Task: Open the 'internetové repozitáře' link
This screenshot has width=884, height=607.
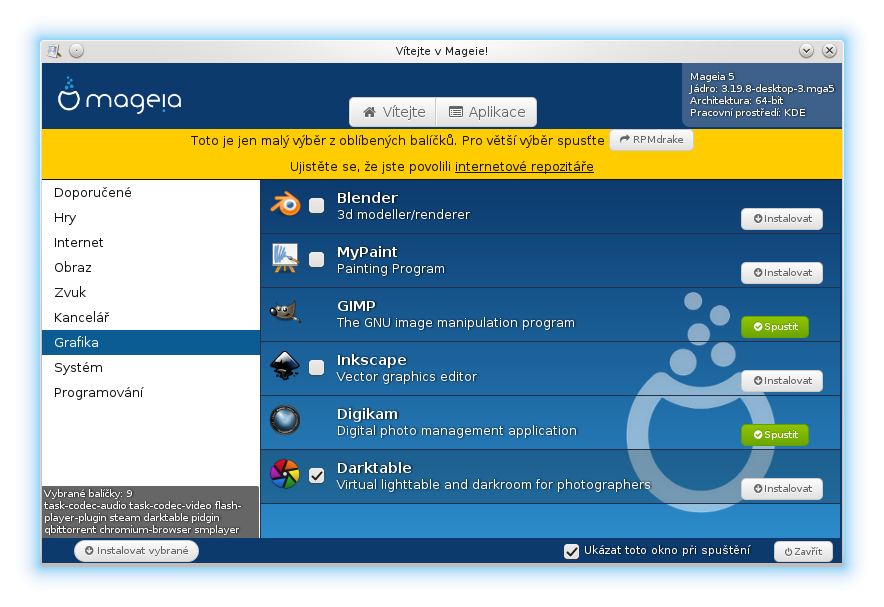Action: pyautogui.click(x=524, y=167)
